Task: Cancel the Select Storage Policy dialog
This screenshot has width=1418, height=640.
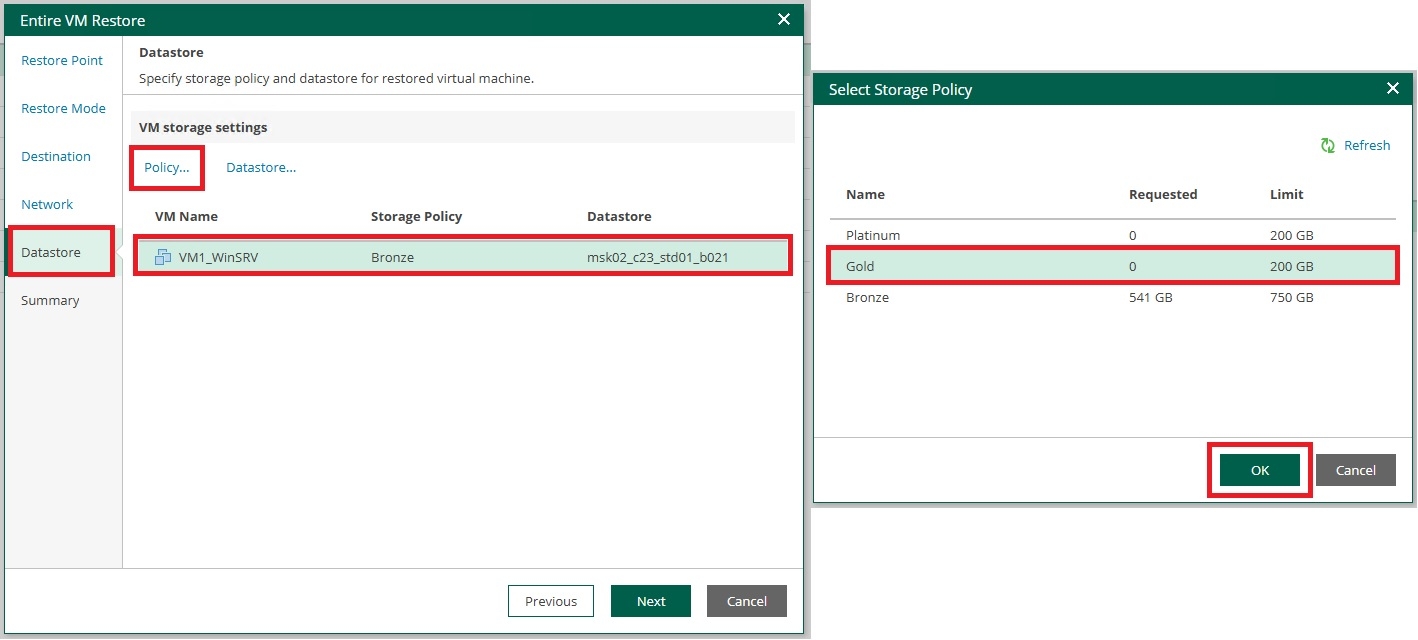Action: [1356, 470]
